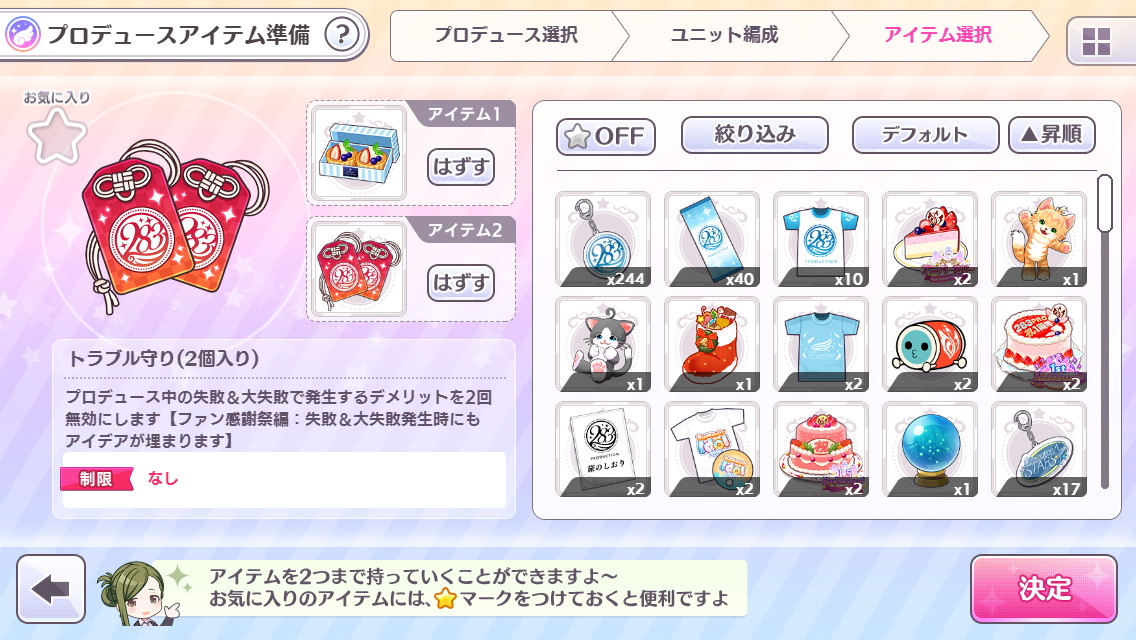
Task: Click the help question mark icon
Action: pos(342,34)
